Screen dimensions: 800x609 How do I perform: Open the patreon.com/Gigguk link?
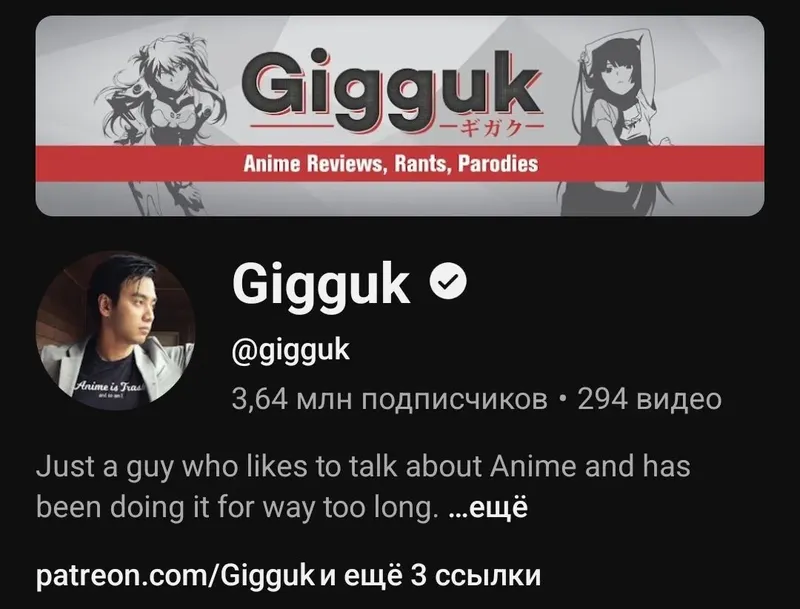click(x=175, y=575)
